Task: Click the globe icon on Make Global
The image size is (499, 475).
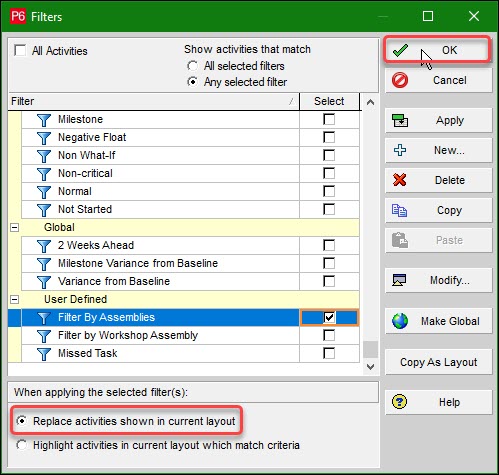Action: (x=400, y=321)
